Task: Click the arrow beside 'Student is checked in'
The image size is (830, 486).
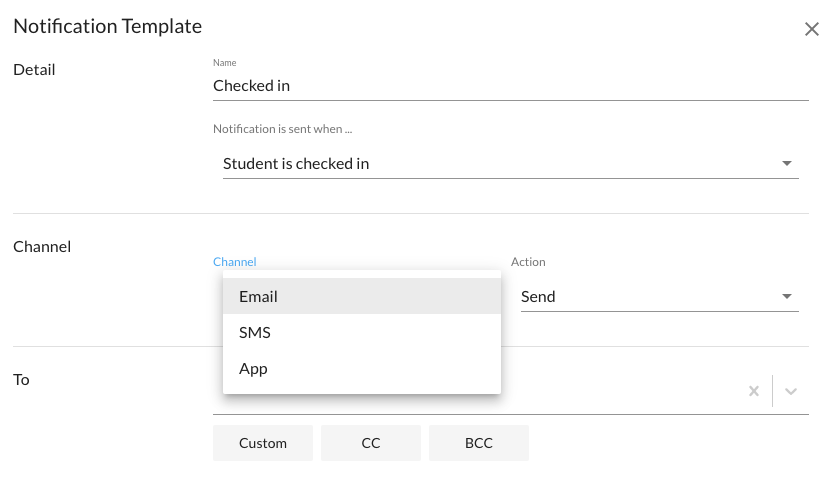Action: point(786,164)
